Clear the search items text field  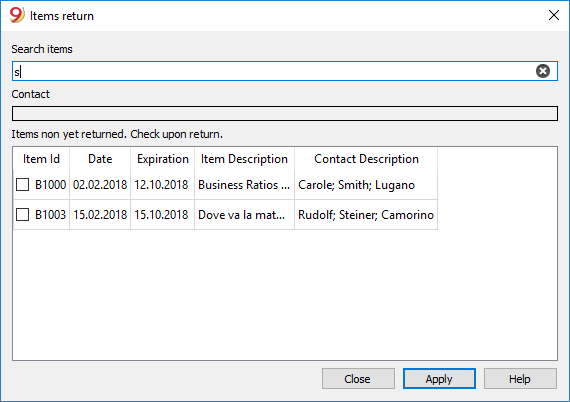(542, 71)
